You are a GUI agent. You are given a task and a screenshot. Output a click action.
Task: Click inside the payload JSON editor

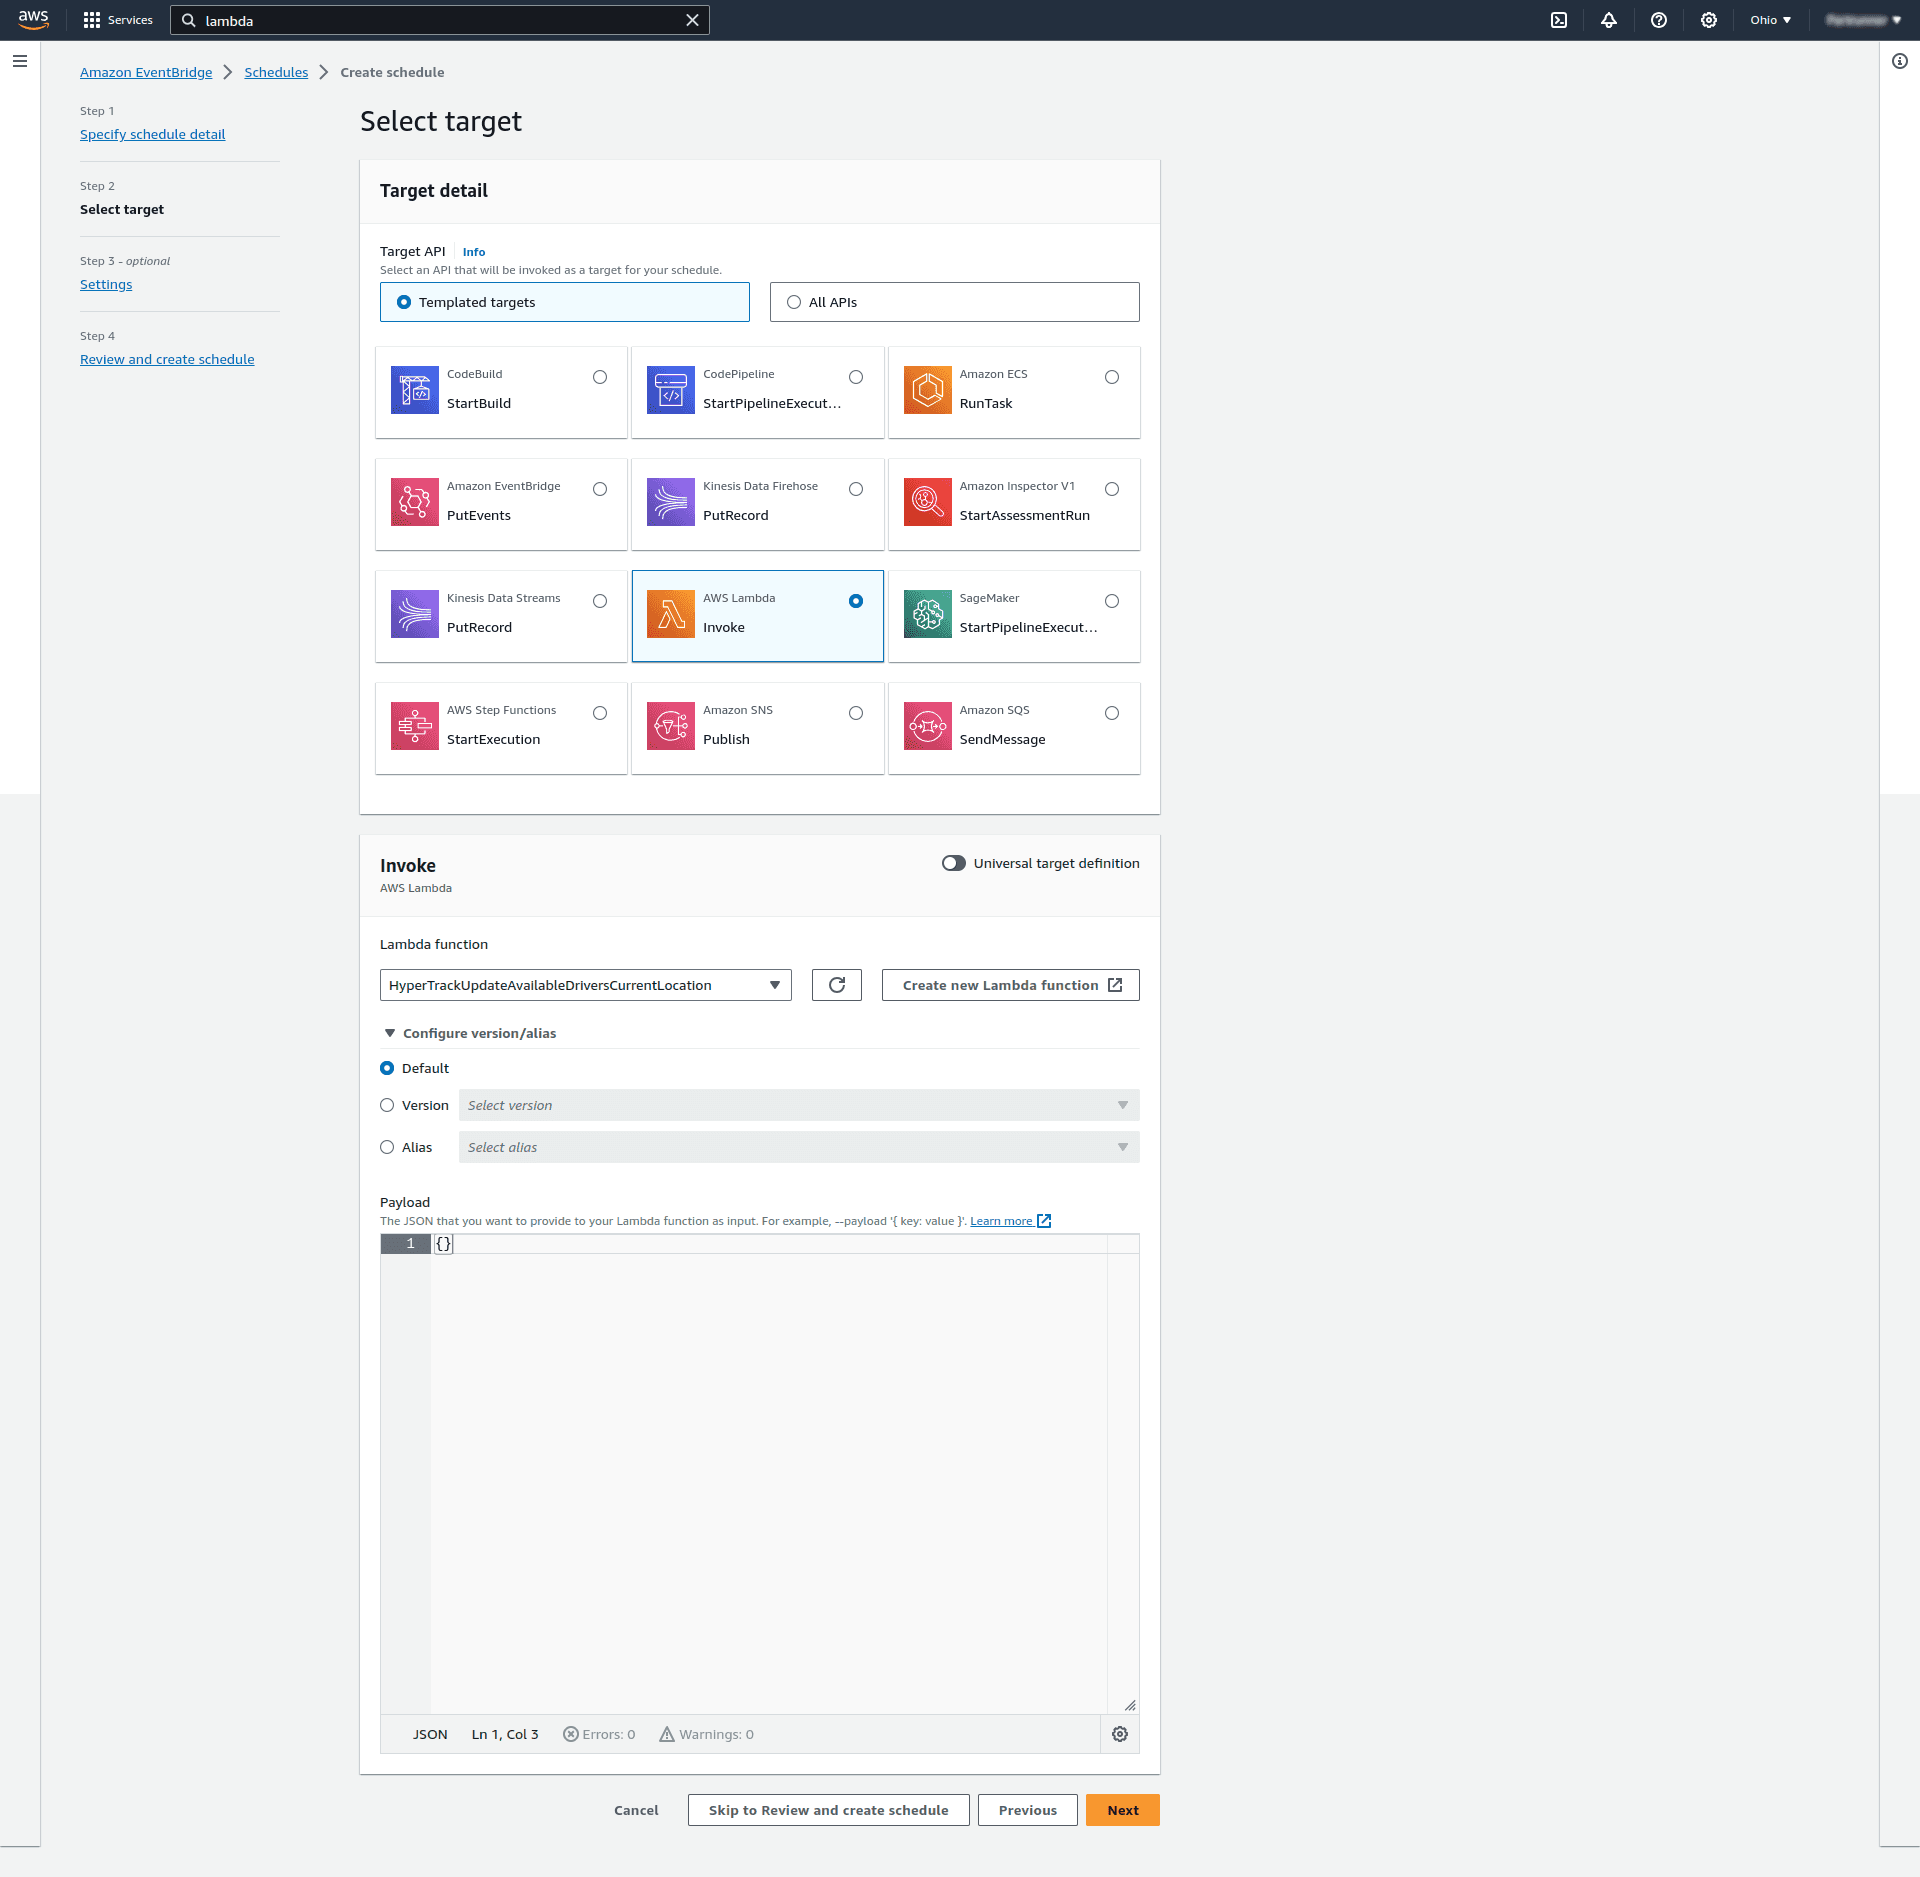tap(768, 1470)
